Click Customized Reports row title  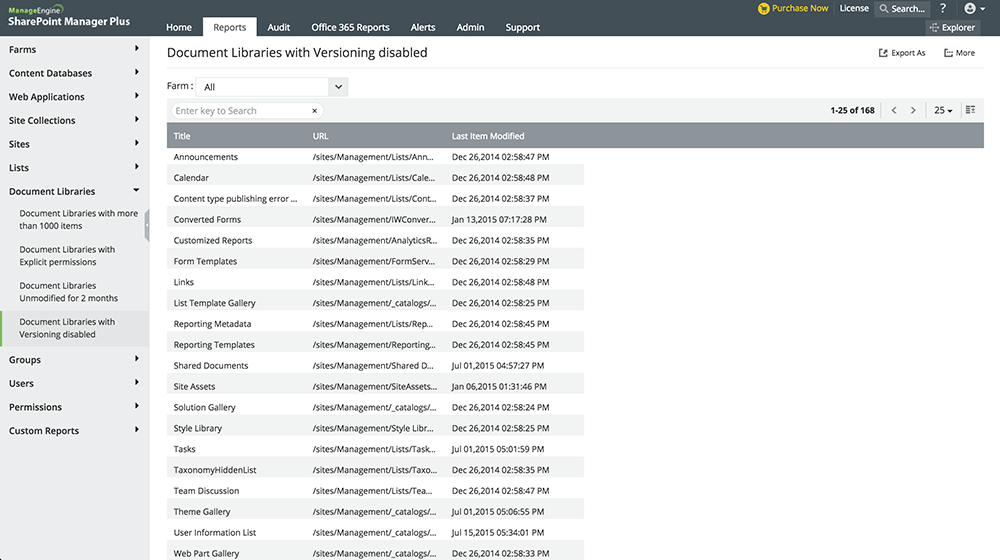pos(213,240)
